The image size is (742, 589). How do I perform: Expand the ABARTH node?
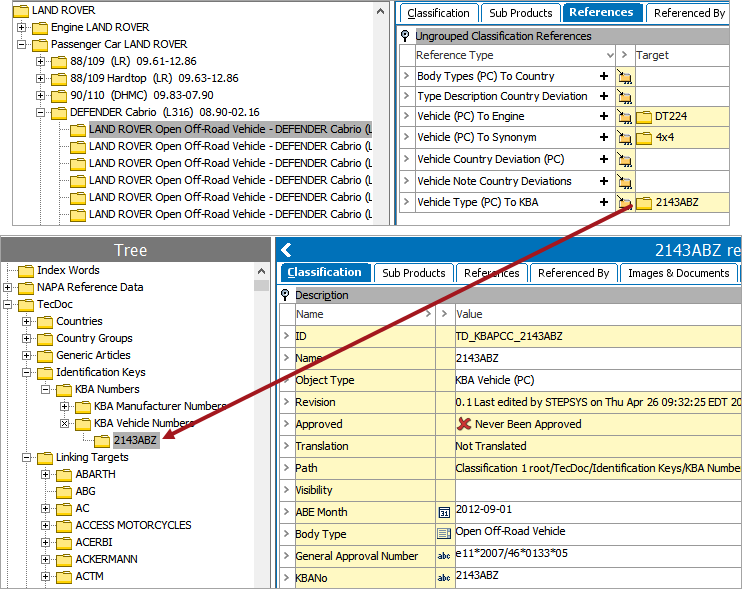(x=45, y=475)
